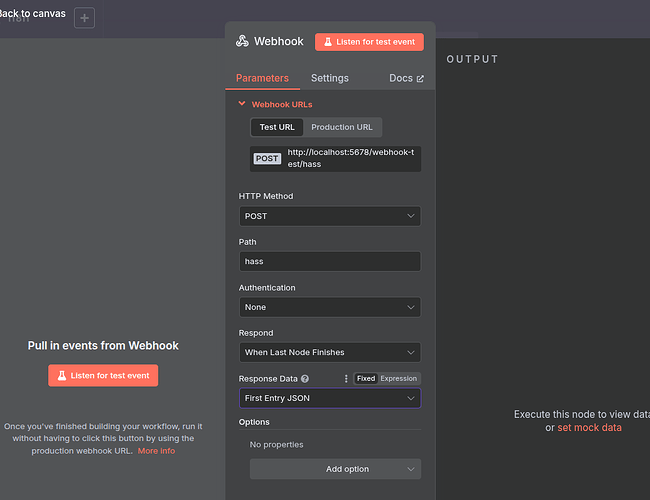Click the Webhook node icon in header
The width and height of the screenshot is (650, 500).
click(242, 41)
